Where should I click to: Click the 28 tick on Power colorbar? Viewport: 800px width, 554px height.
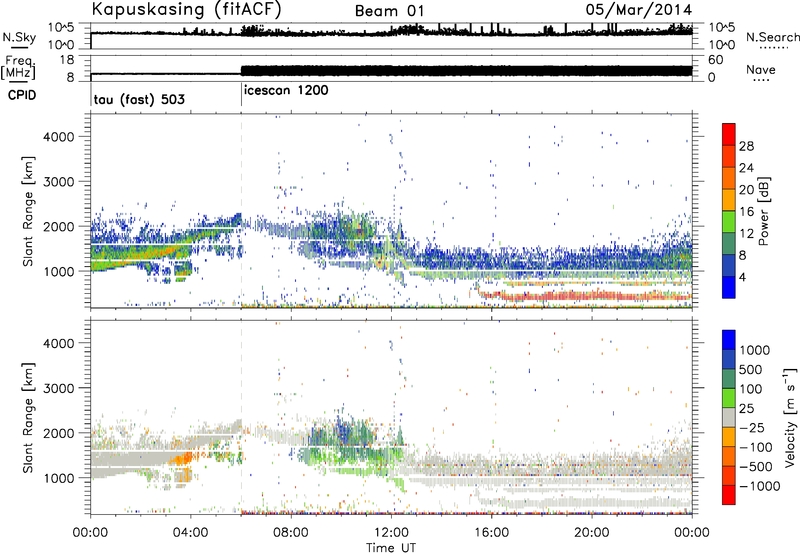tap(746, 146)
